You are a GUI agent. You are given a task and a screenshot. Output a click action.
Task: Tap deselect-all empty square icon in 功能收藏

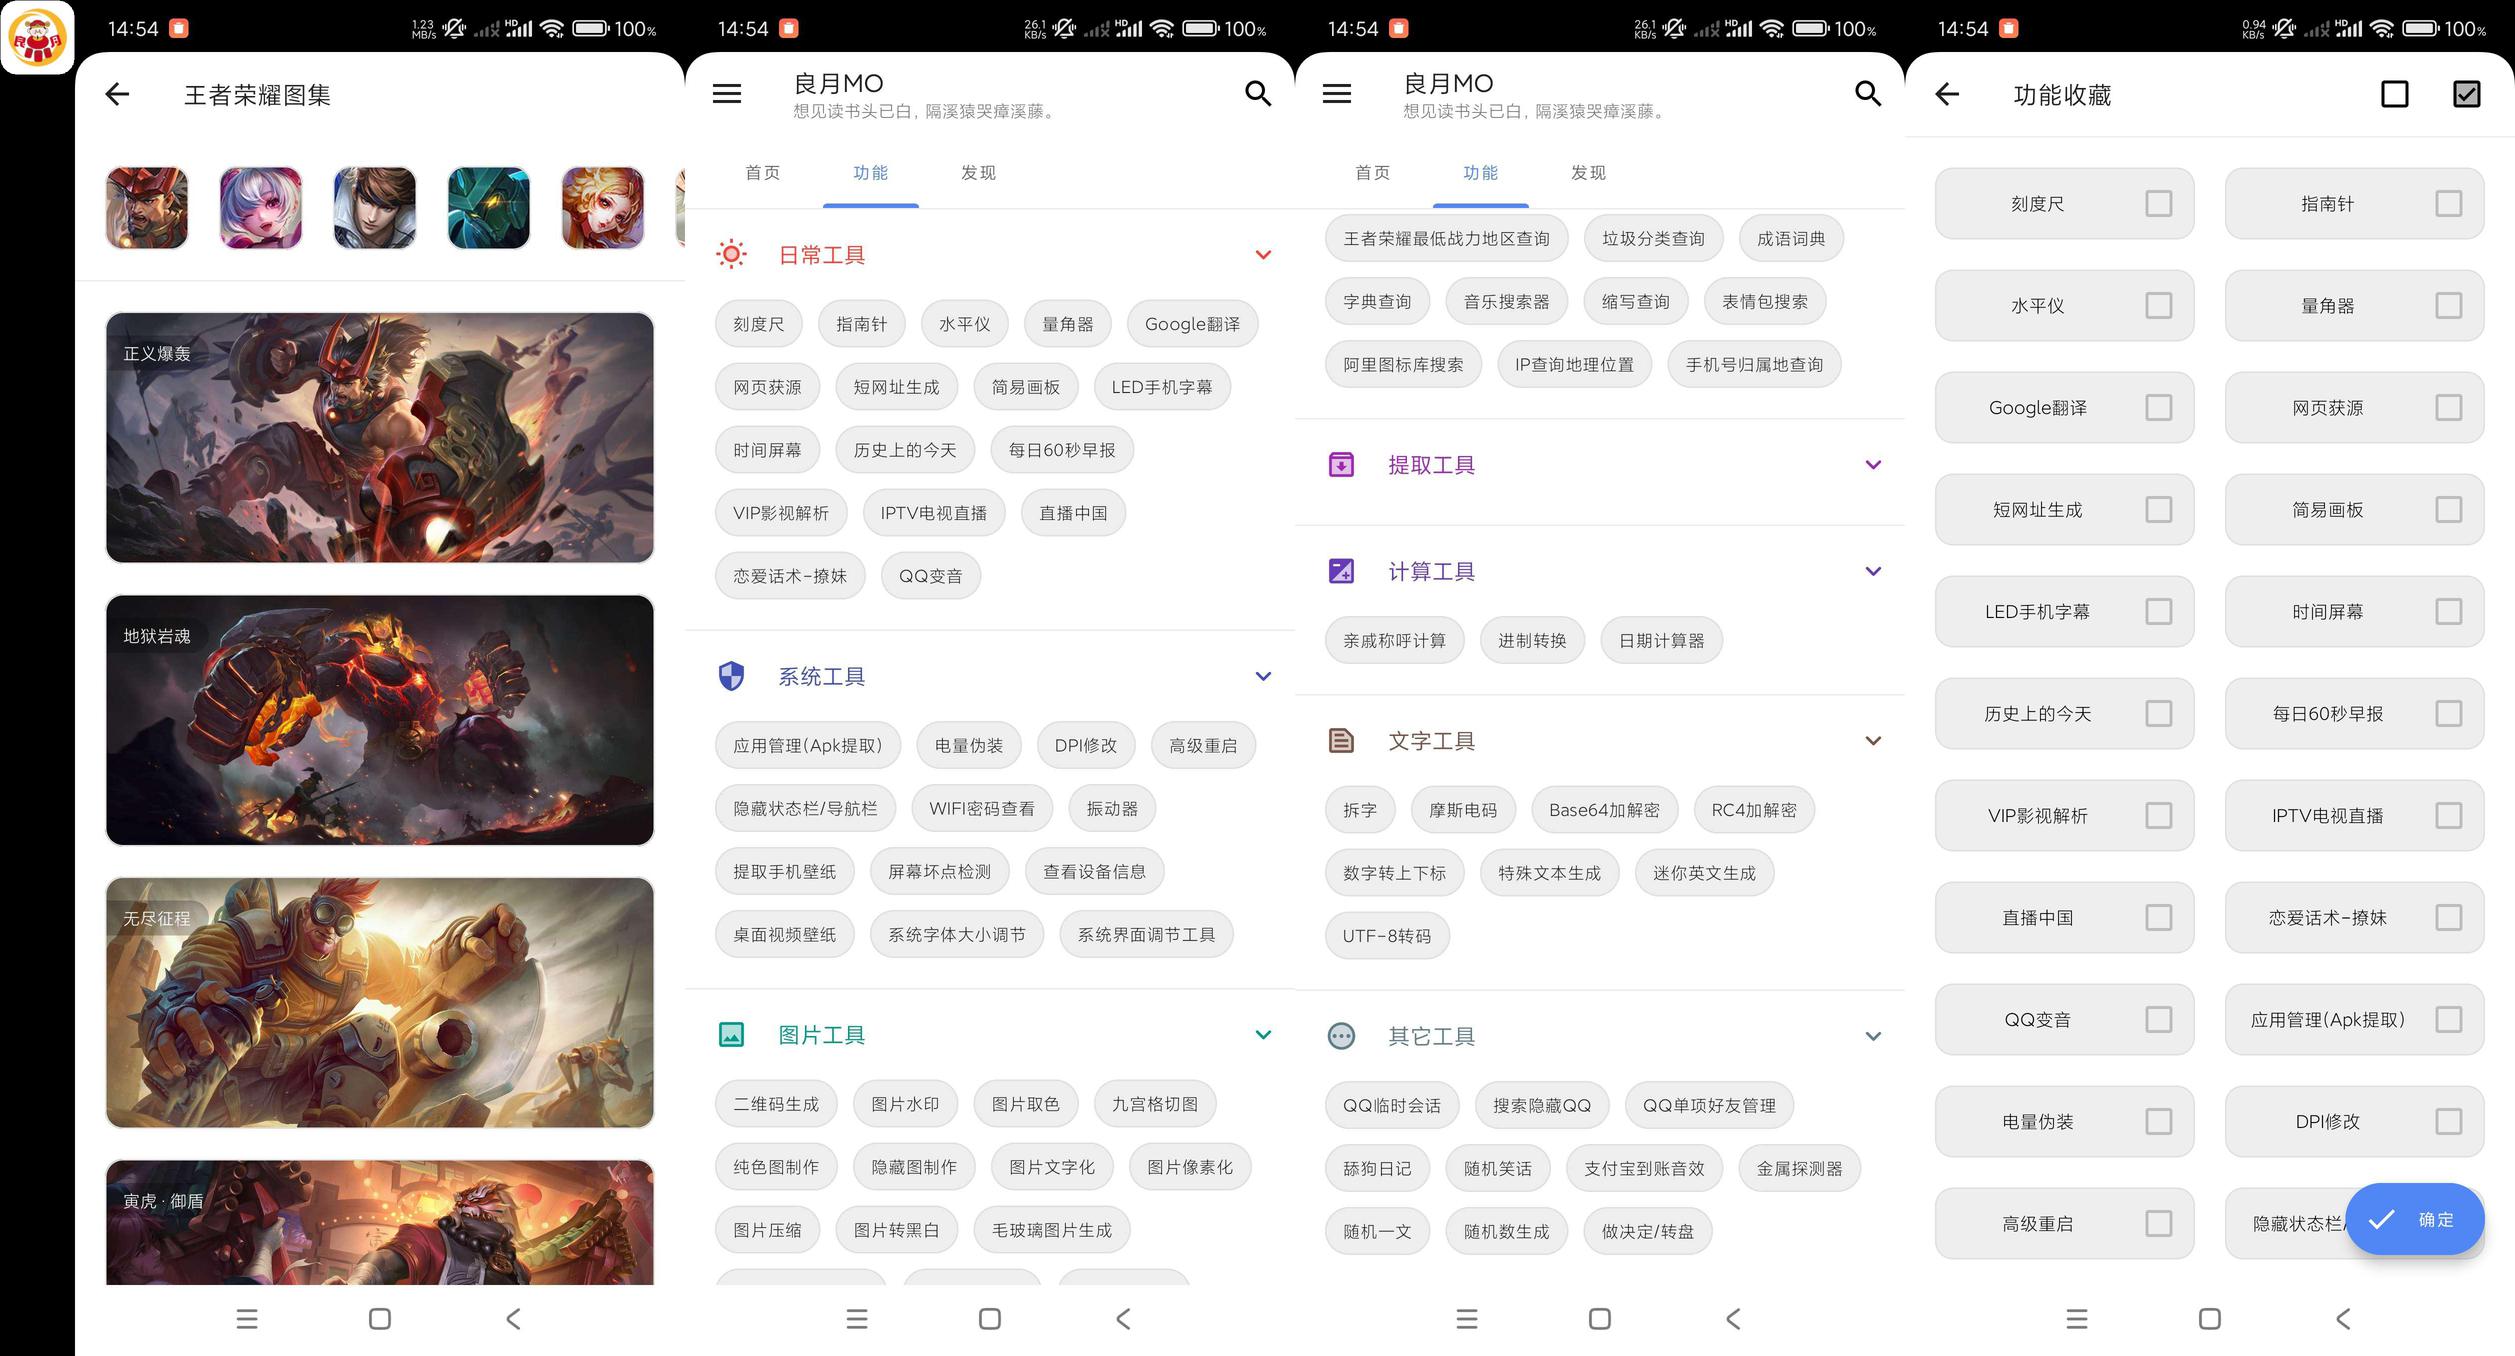[x=2394, y=94]
